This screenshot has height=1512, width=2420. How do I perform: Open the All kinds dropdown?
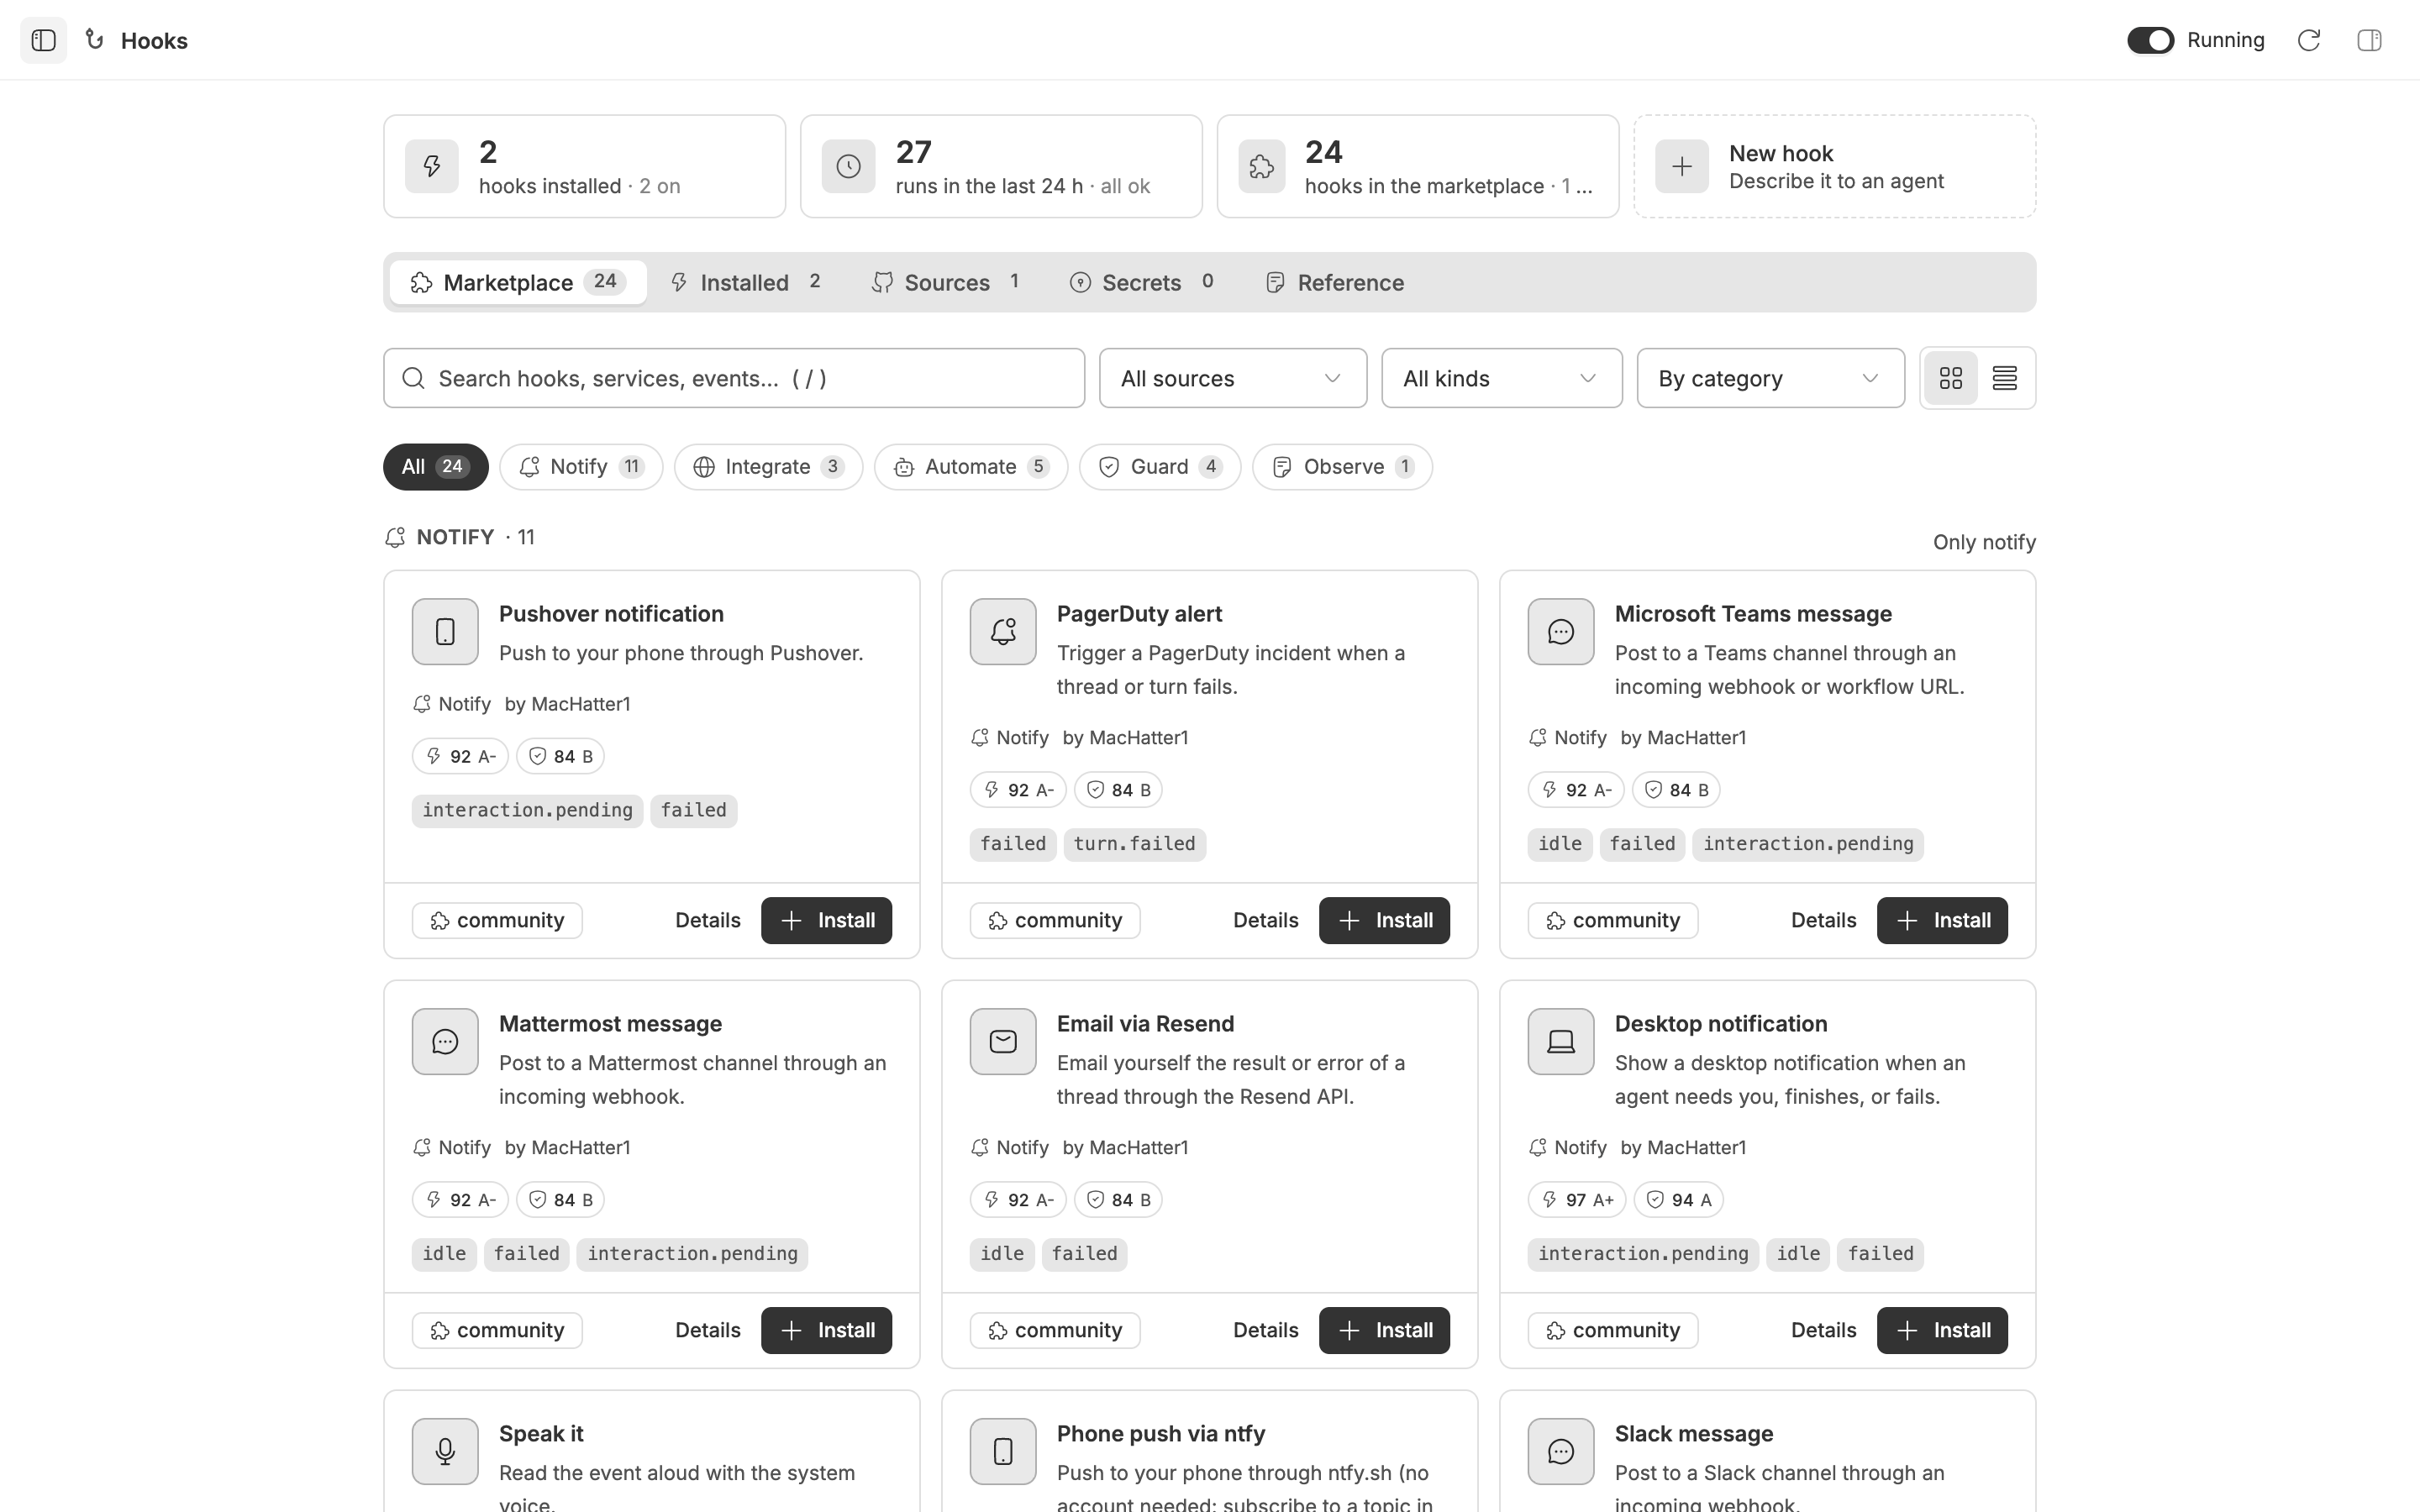[1502, 378]
